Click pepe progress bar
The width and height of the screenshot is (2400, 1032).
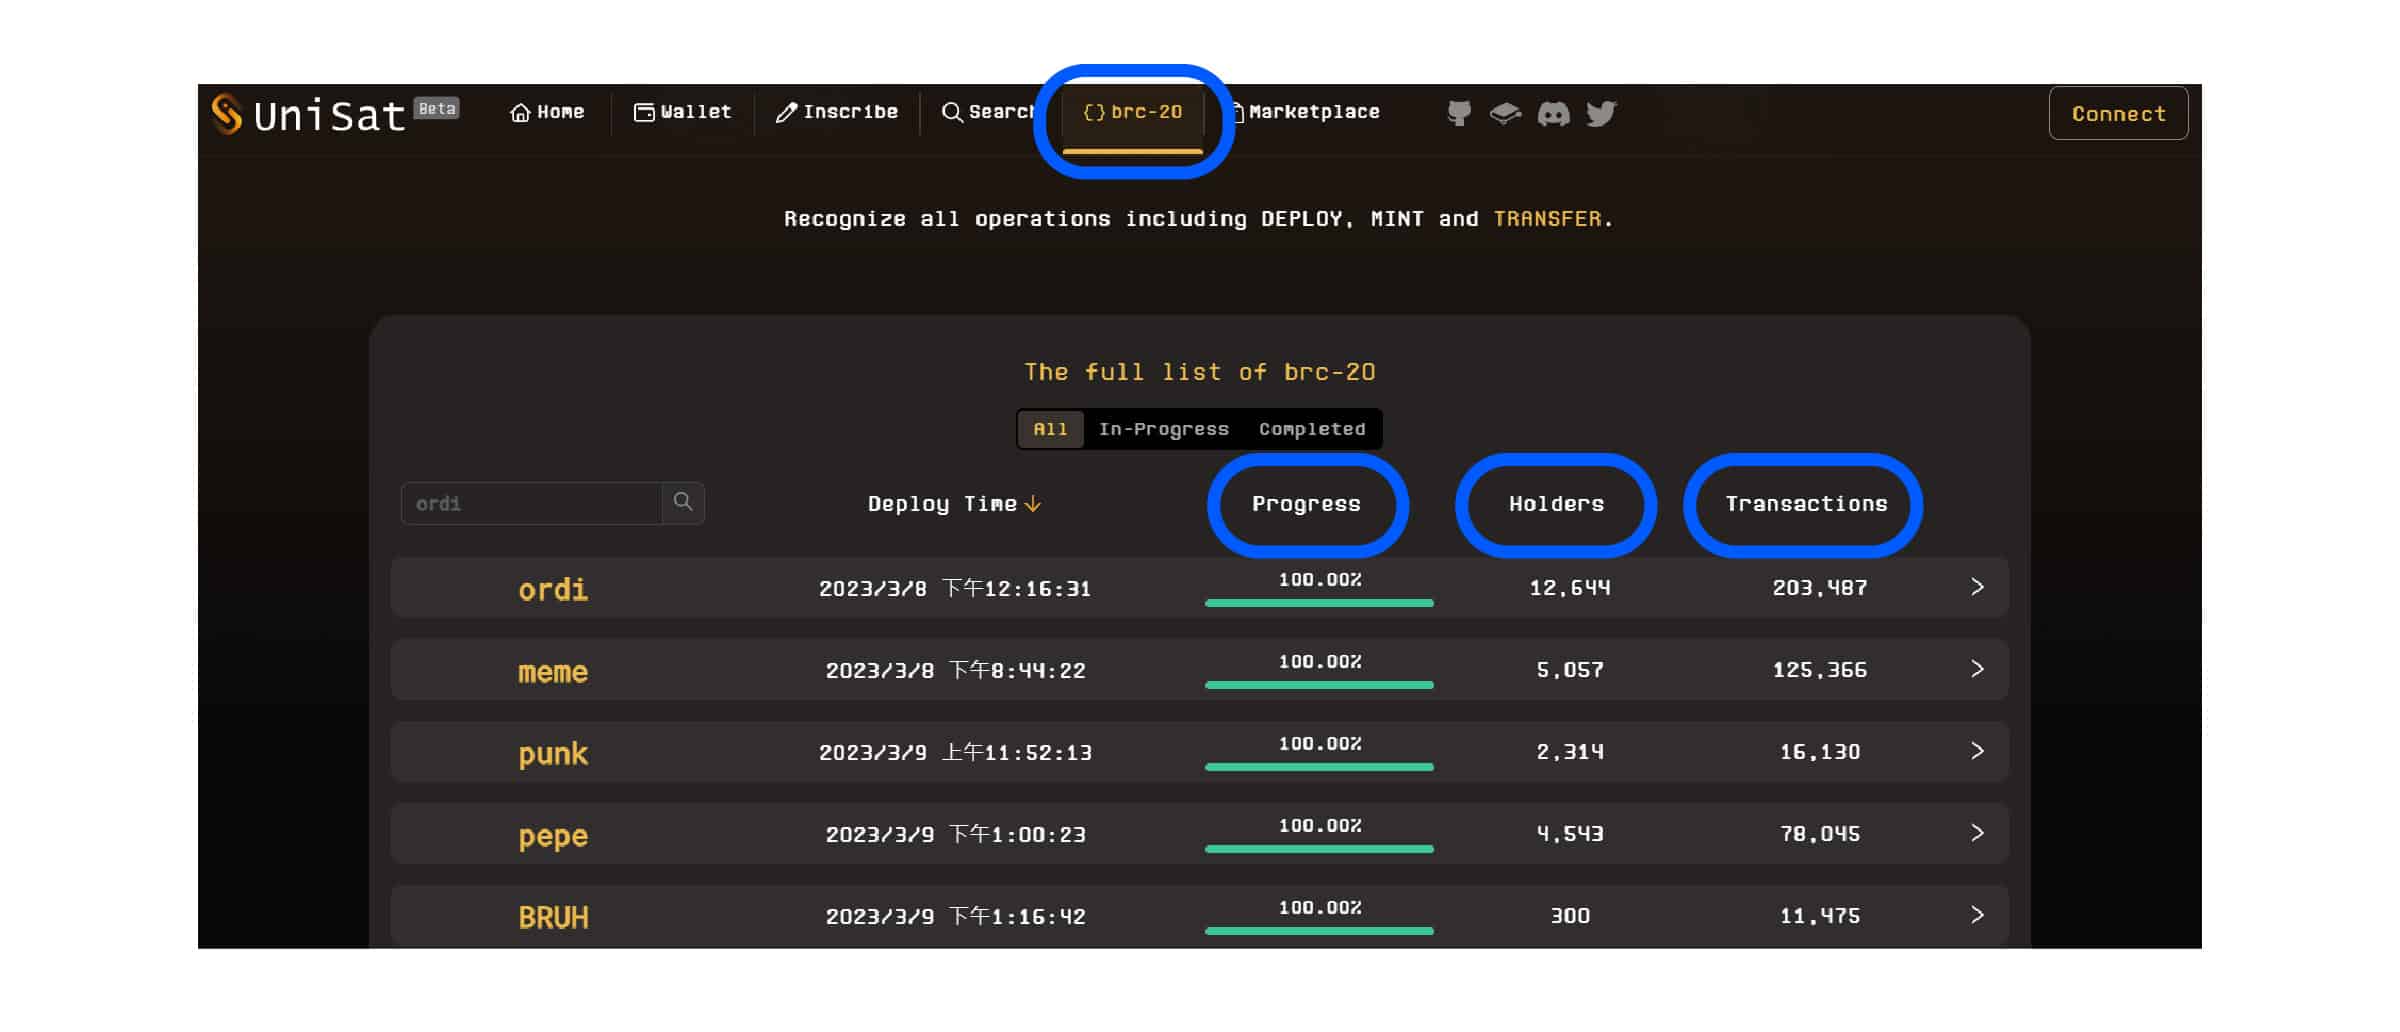coord(1319,849)
